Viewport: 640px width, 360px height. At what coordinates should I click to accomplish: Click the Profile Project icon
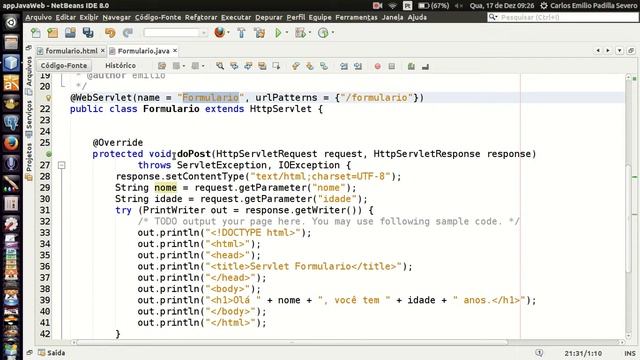322,33
